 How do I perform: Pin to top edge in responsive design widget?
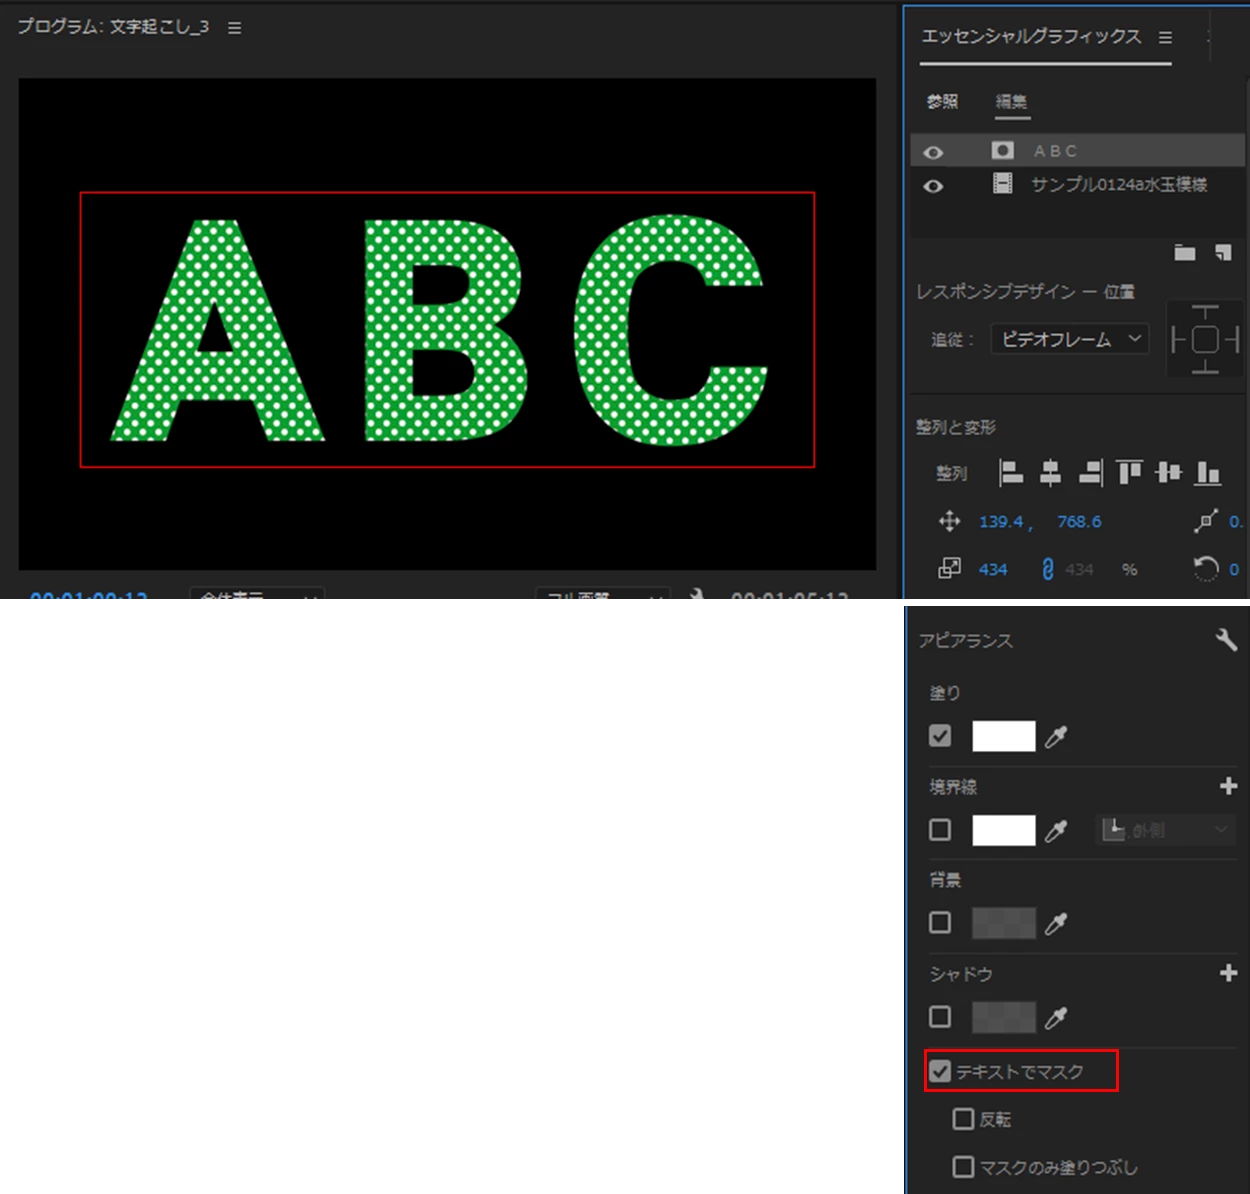pyautogui.click(x=1205, y=313)
